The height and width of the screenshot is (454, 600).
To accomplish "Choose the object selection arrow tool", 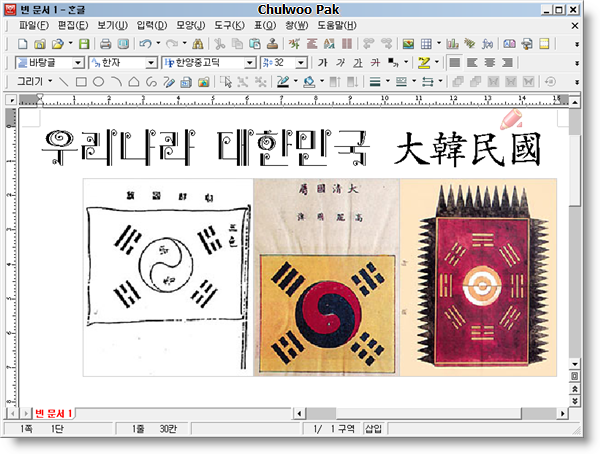I will click(226, 82).
